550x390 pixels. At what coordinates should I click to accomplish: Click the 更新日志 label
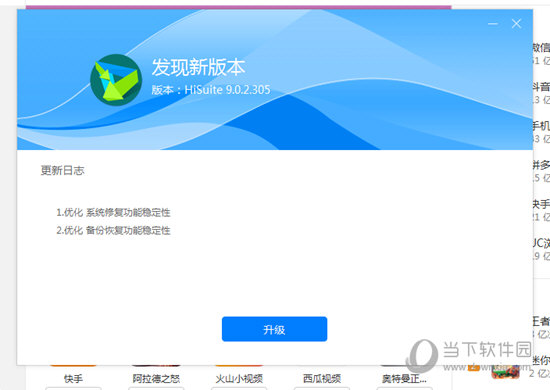click(62, 170)
